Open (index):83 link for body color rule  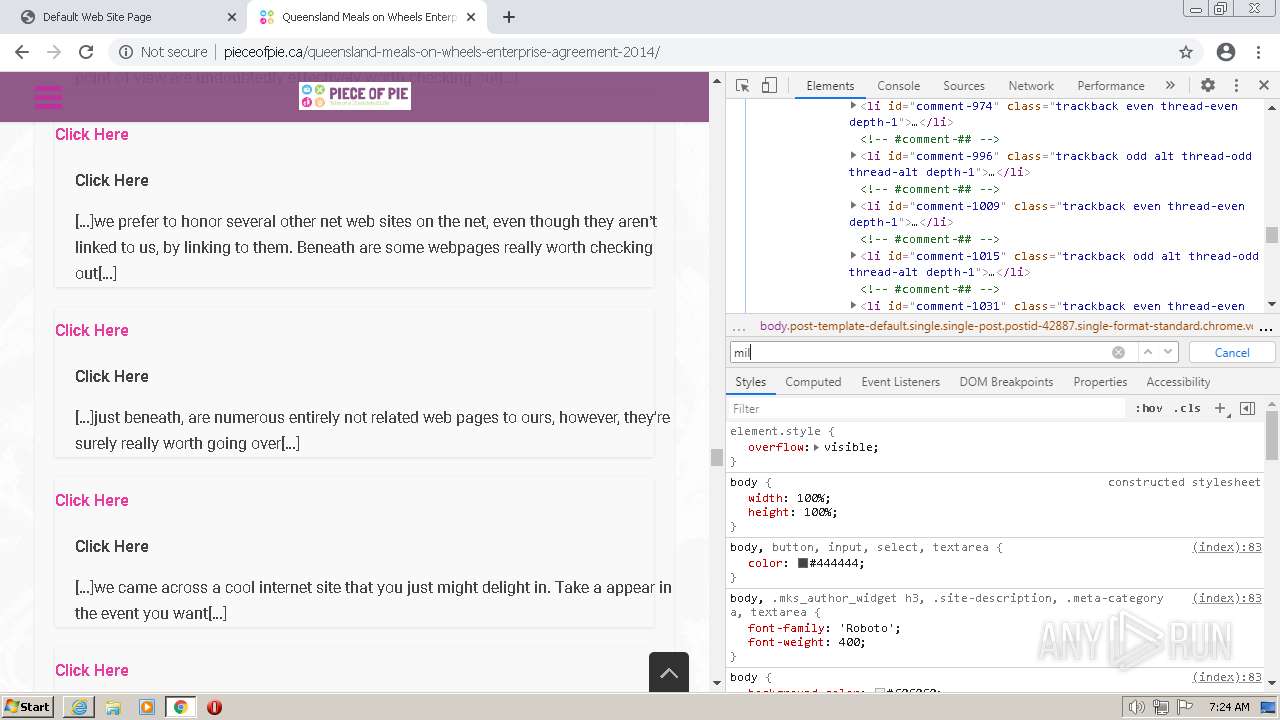click(1226, 547)
